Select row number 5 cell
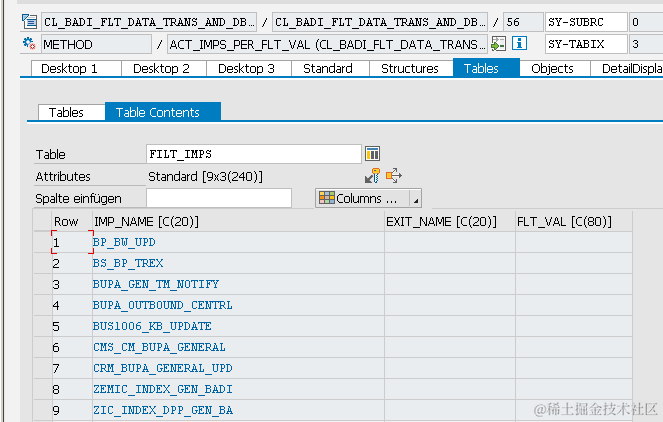 coord(72,326)
